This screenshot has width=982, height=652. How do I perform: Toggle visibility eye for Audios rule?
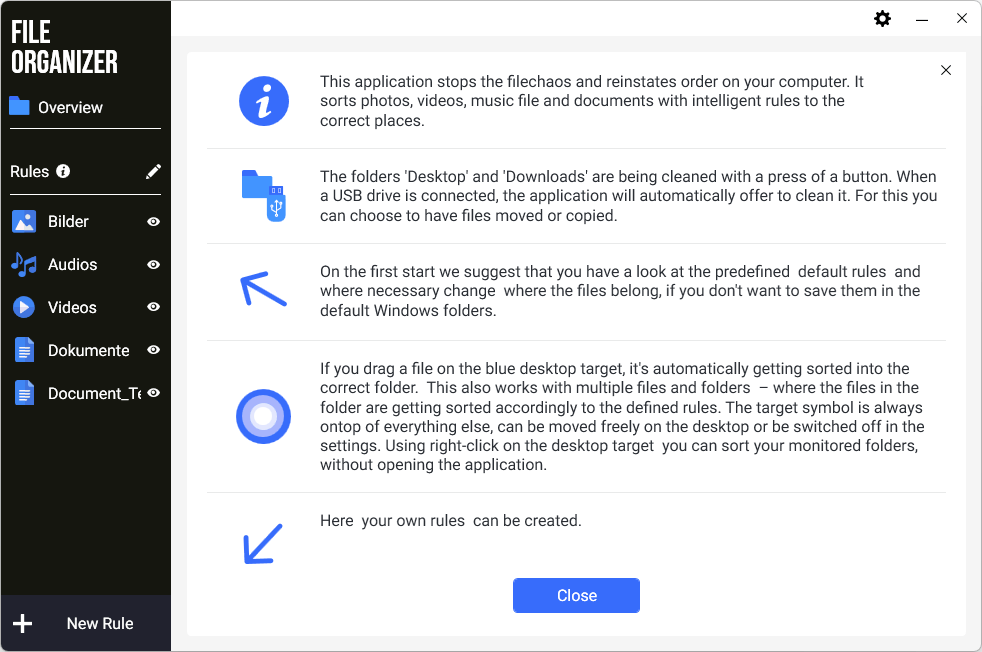point(153,265)
